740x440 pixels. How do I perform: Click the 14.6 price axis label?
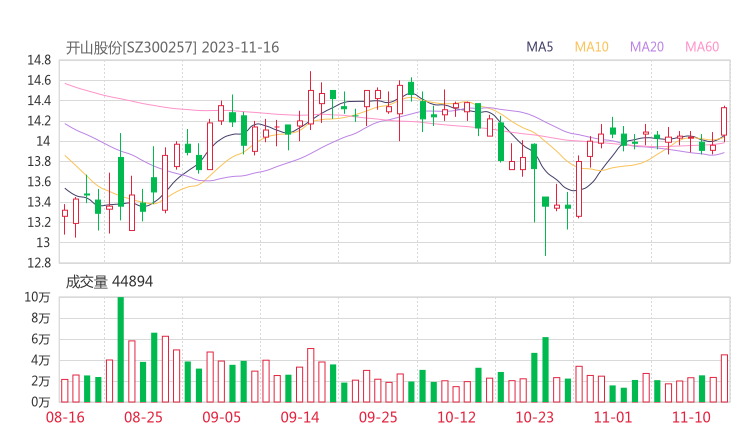click(x=39, y=81)
